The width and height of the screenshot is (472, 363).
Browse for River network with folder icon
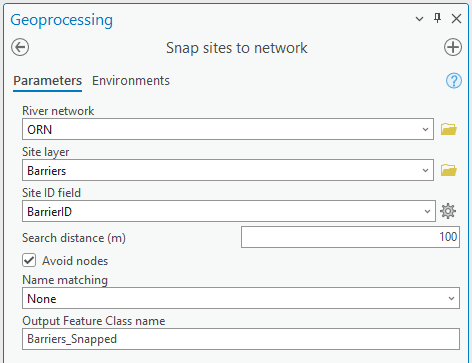(449, 129)
